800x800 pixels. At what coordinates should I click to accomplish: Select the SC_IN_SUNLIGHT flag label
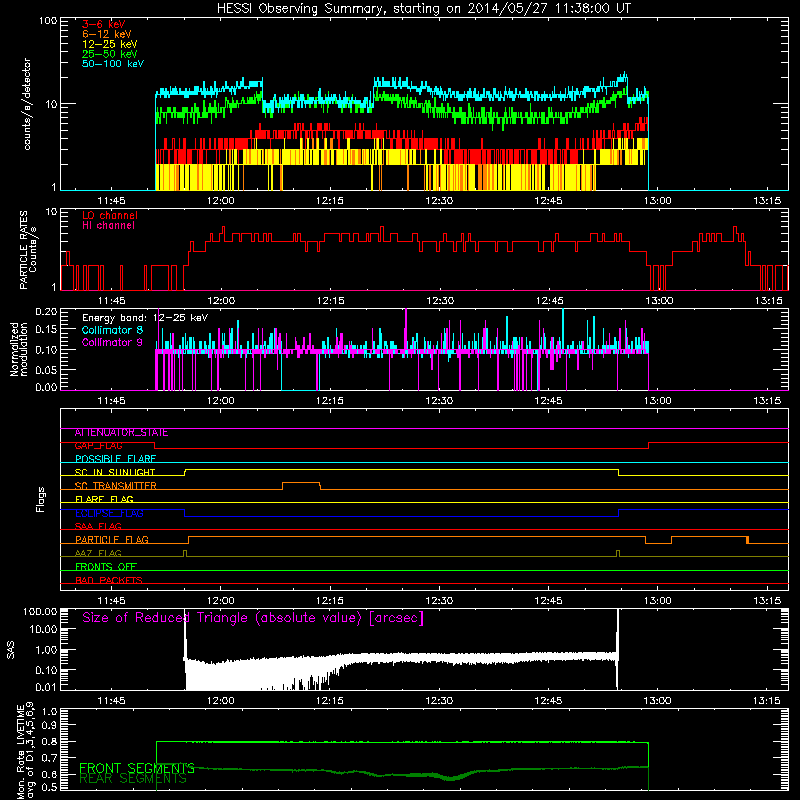pyautogui.click(x=115, y=472)
